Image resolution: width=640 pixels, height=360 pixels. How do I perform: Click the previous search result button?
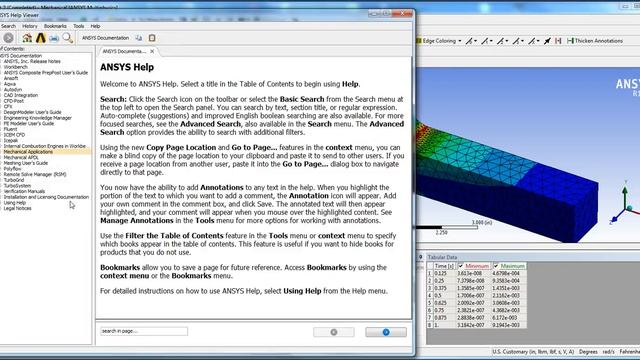[334, 332]
